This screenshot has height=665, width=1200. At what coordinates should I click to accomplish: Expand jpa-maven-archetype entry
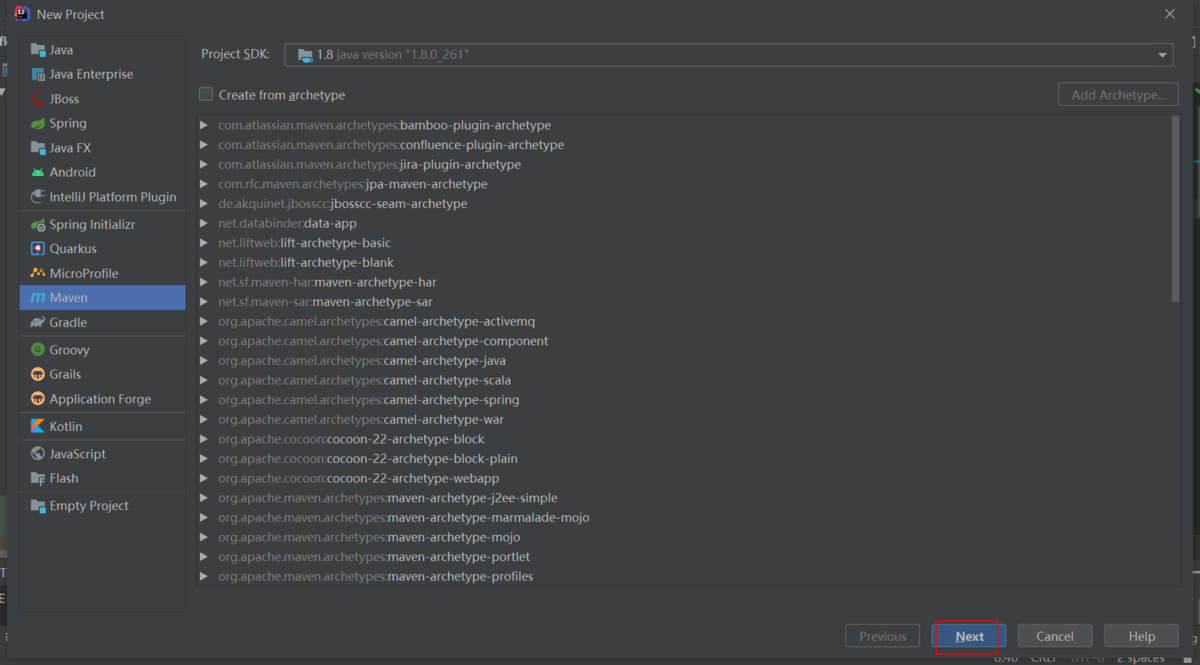[x=204, y=184]
